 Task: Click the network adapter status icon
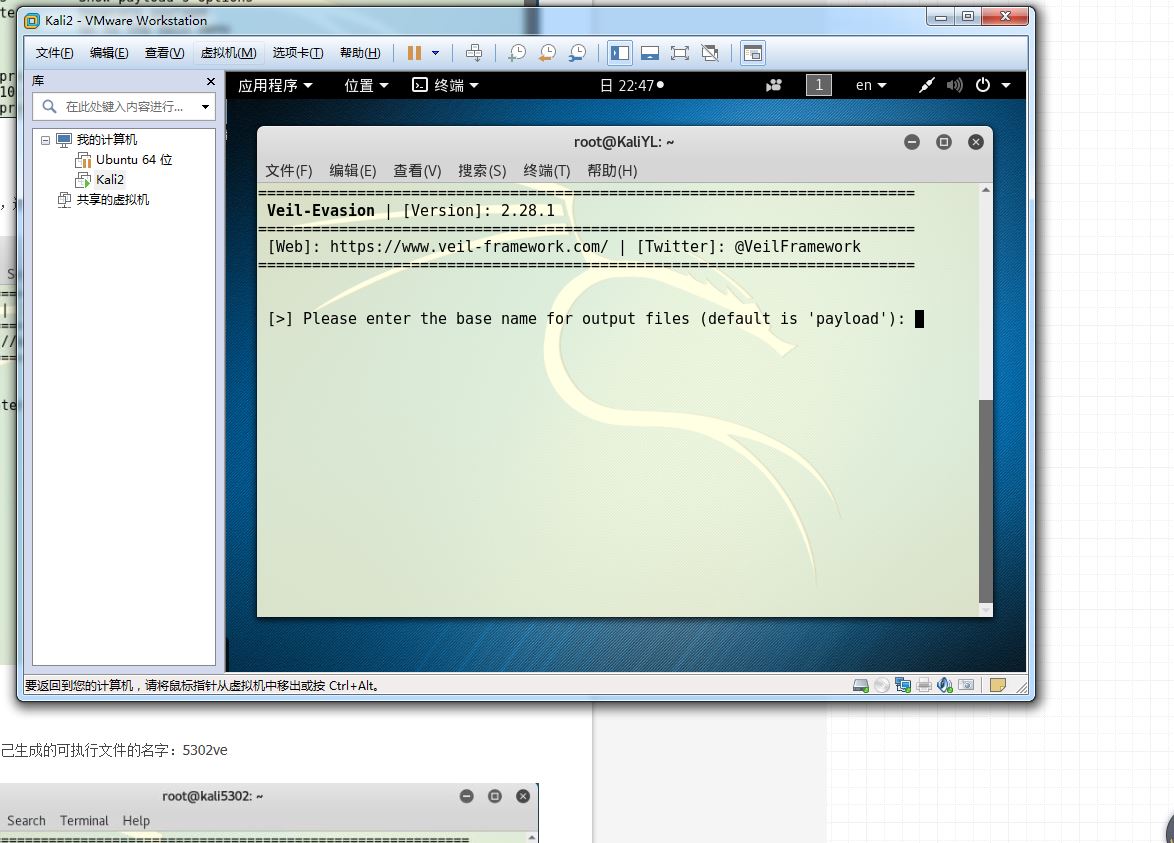903,686
